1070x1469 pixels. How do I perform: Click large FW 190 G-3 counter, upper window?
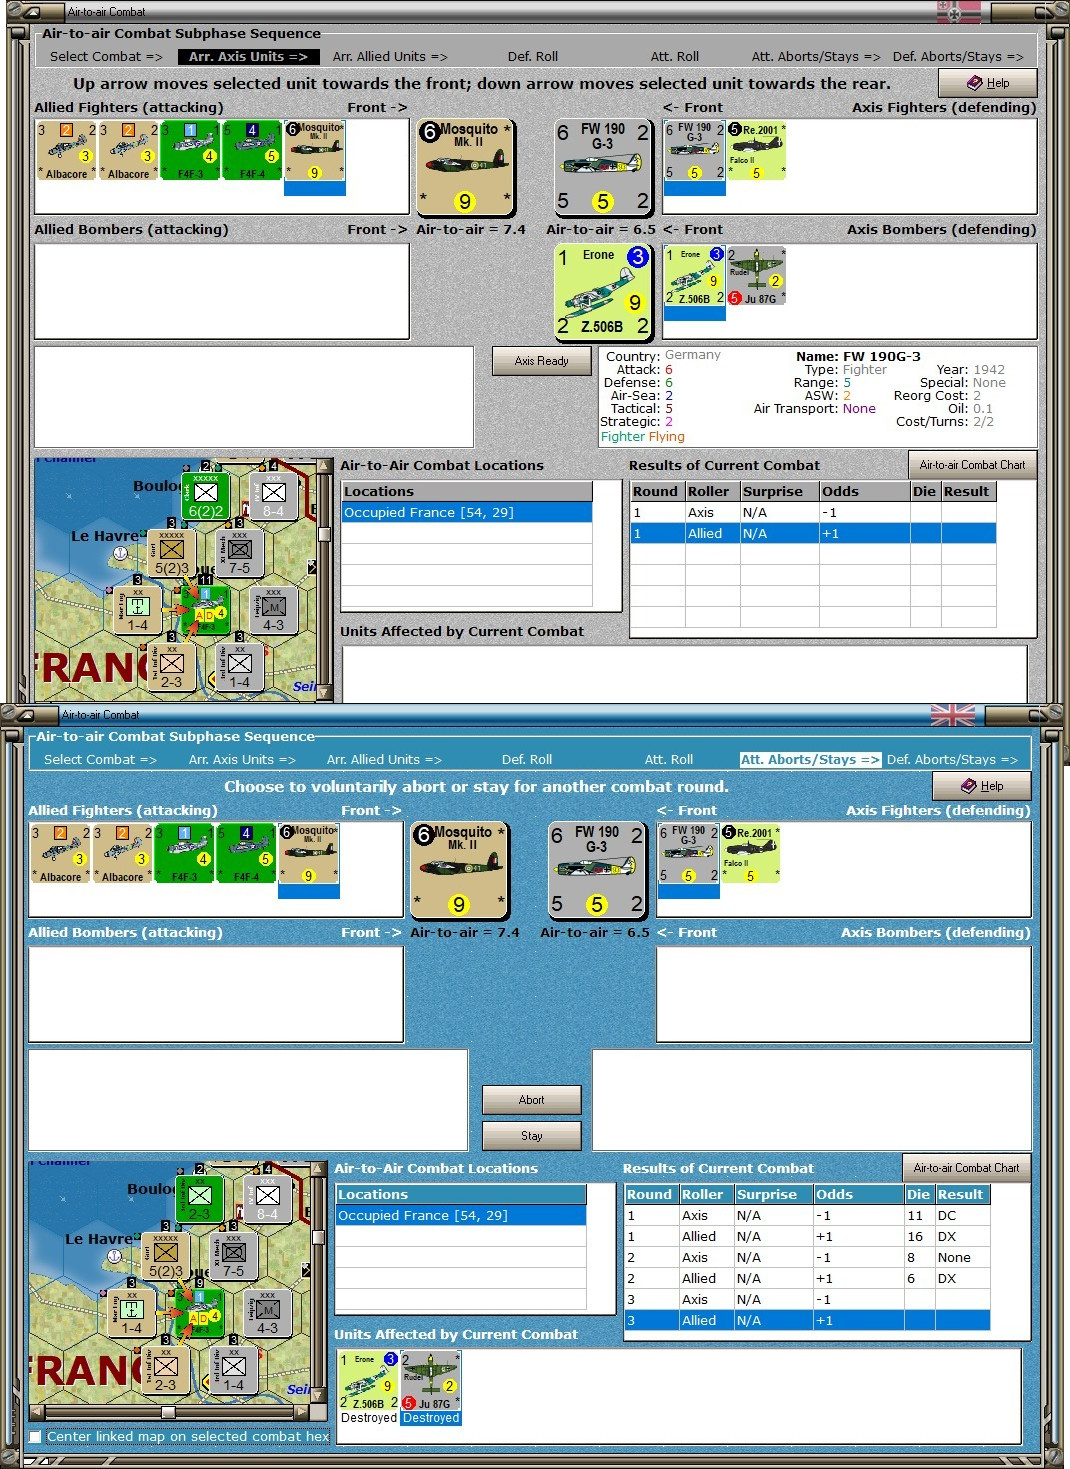coord(603,167)
